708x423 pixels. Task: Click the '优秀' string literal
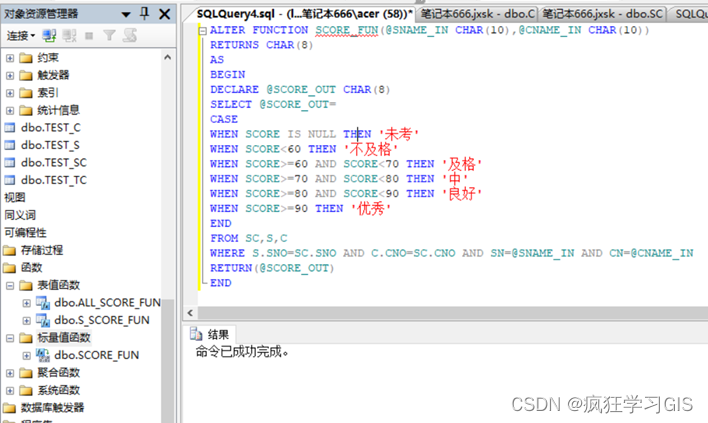pyautogui.click(x=371, y=209)
